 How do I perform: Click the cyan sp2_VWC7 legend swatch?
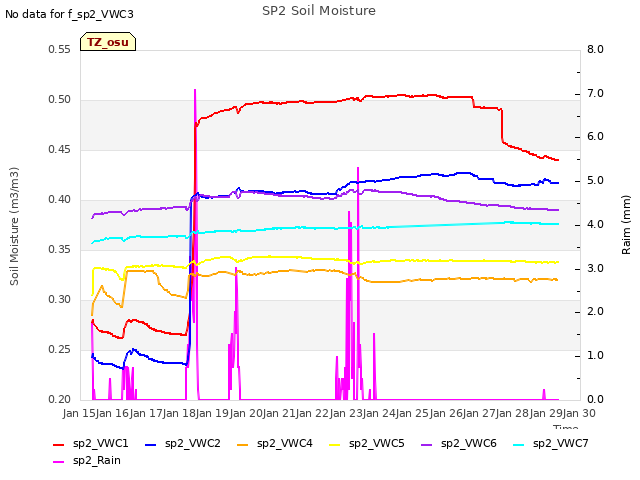519,444
